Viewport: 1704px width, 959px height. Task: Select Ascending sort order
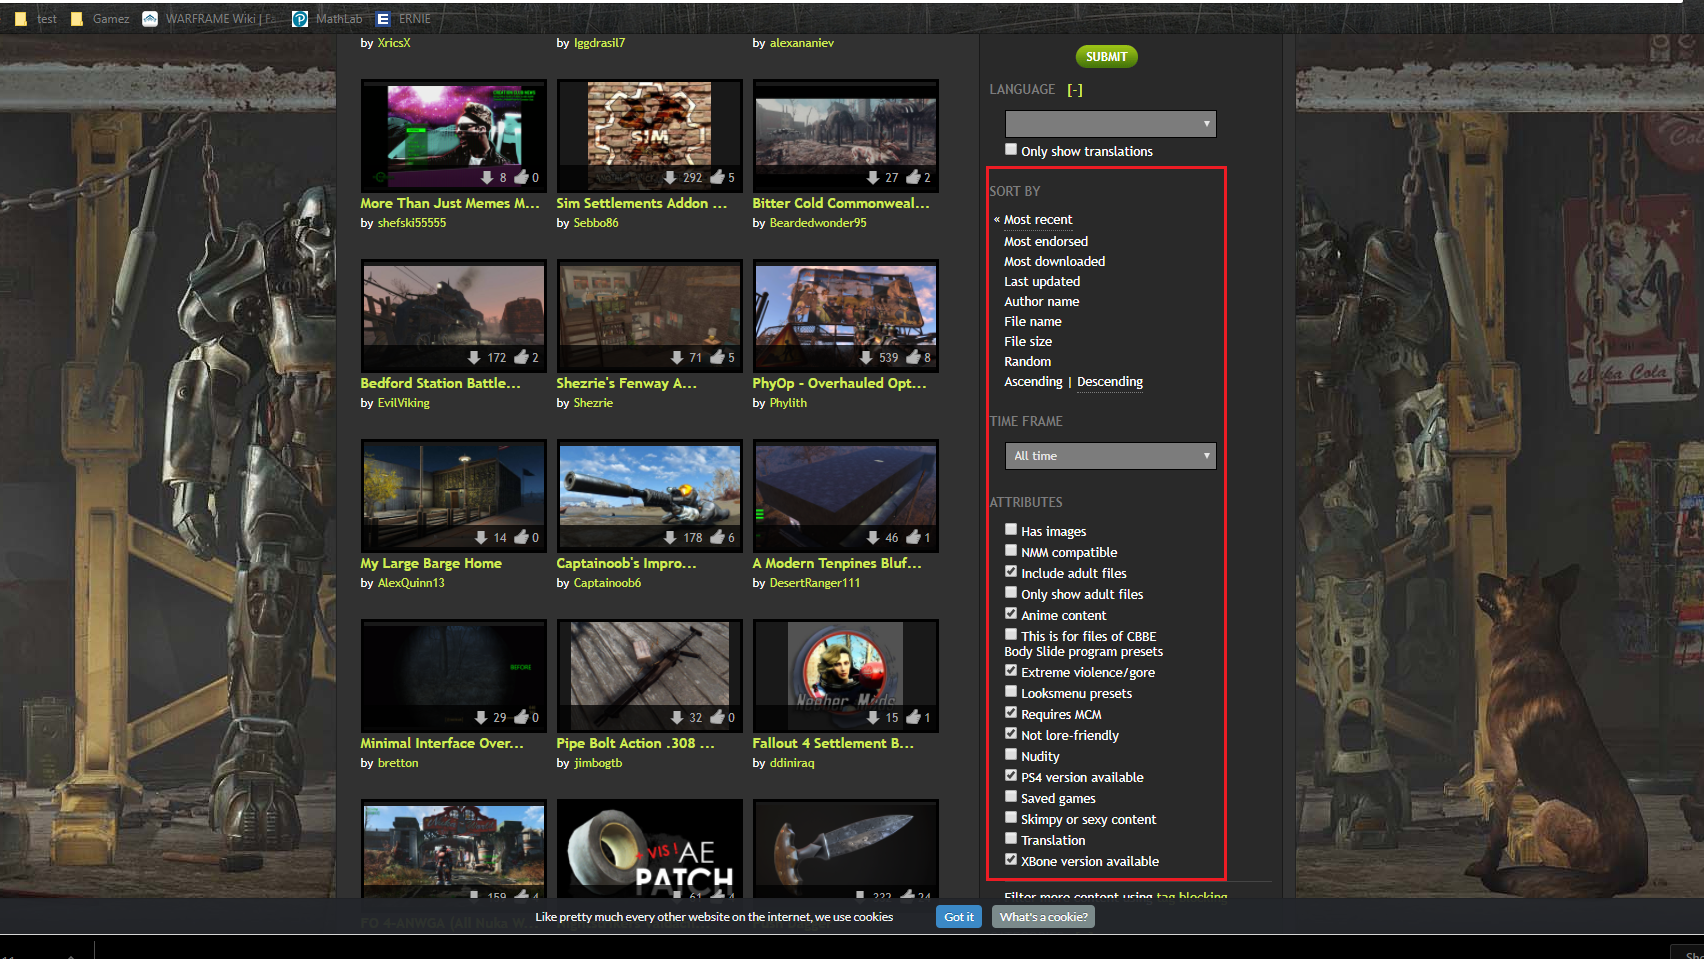pyautogui.click(x=1033, y=382)
